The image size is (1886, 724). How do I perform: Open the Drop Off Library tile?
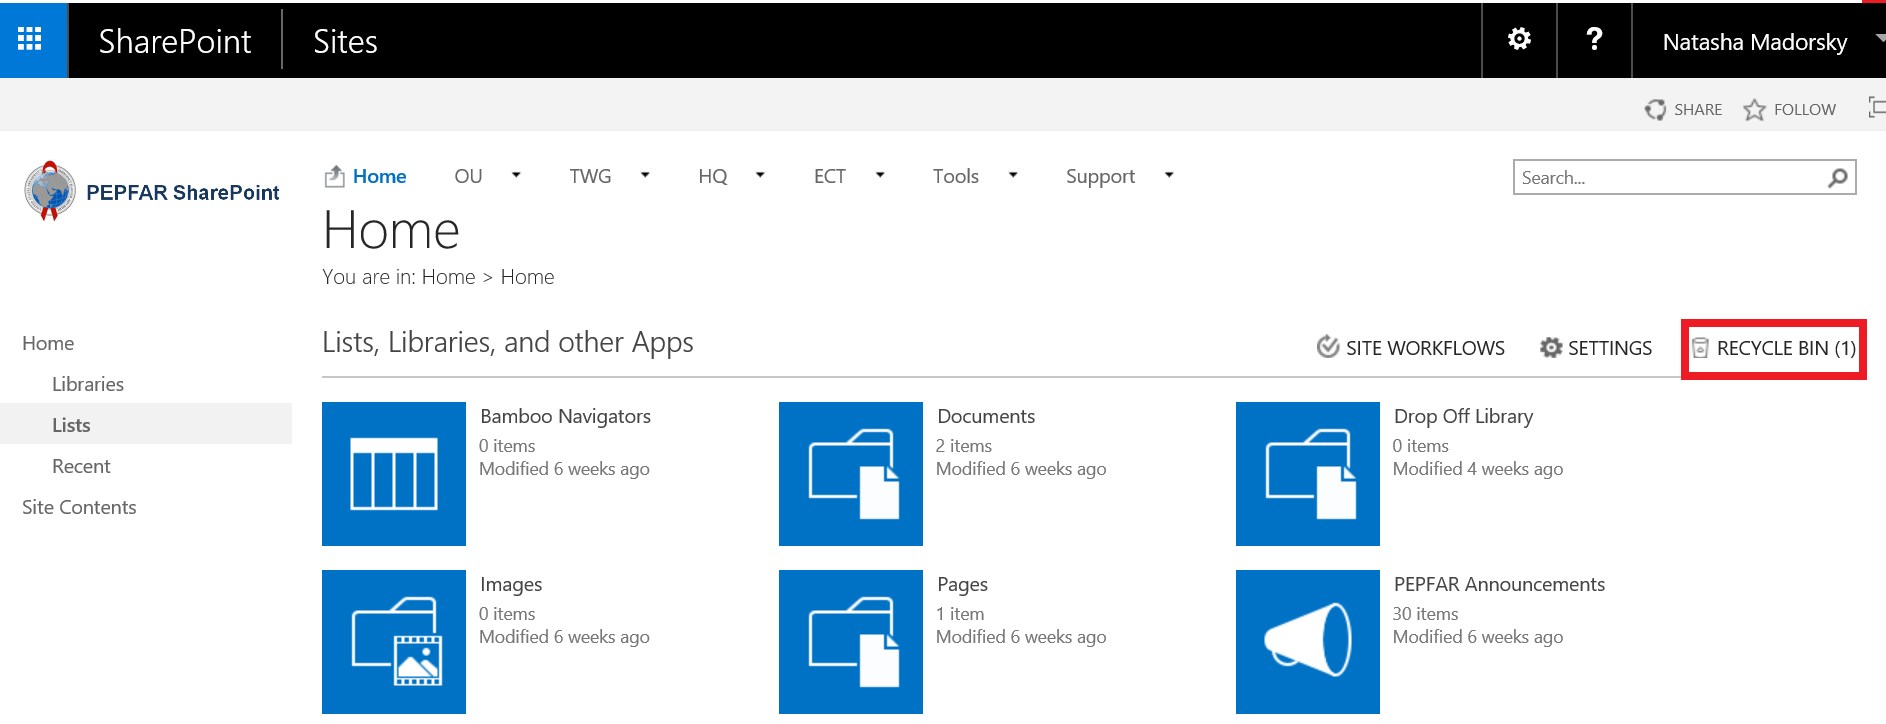click(x=1308, y=474)
